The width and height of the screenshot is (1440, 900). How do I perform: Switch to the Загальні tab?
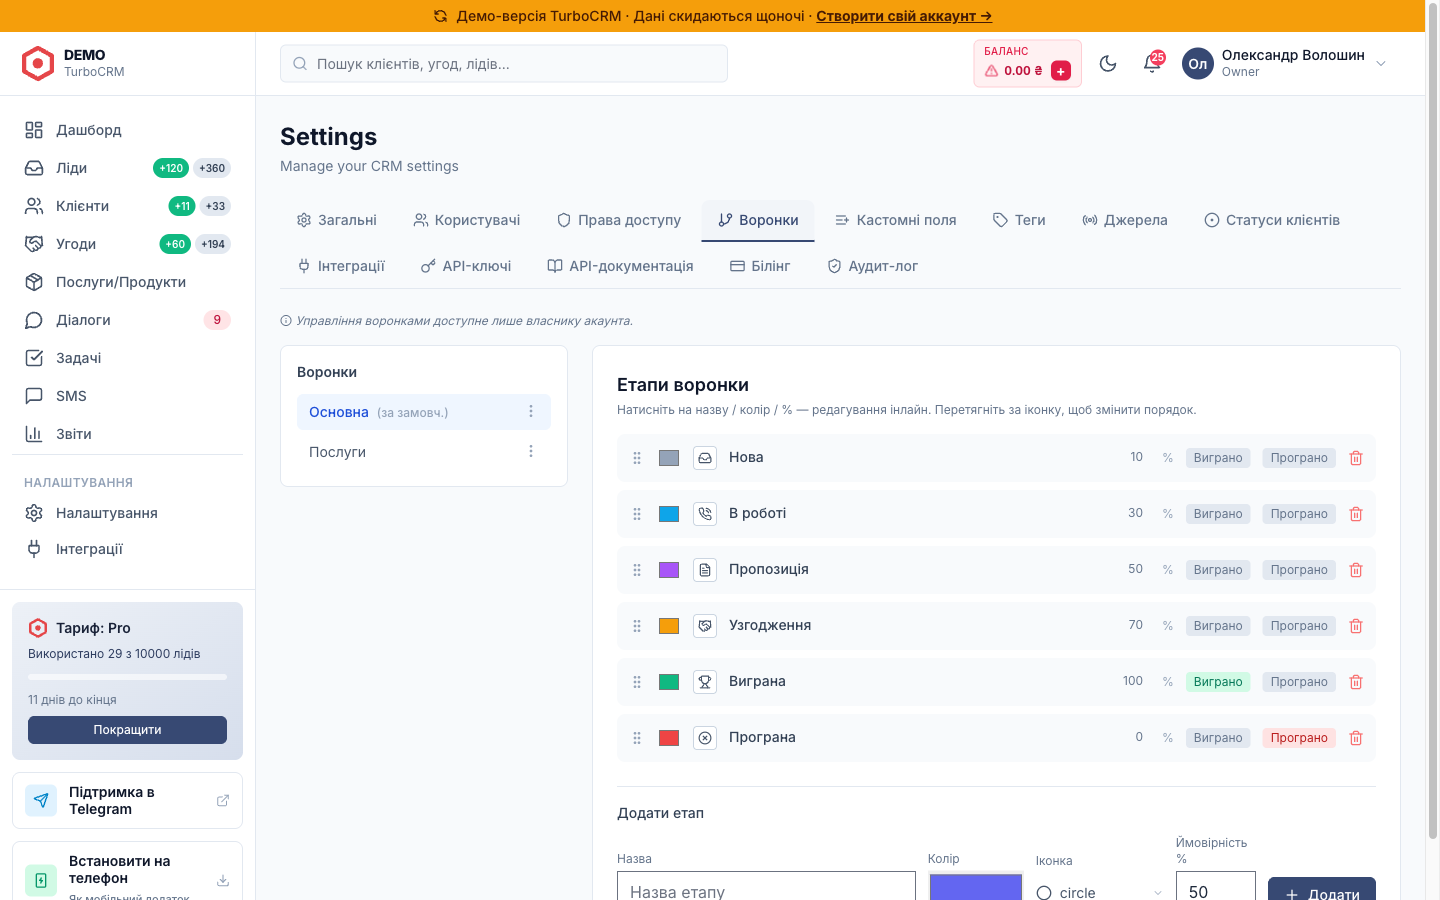point(337,220)
